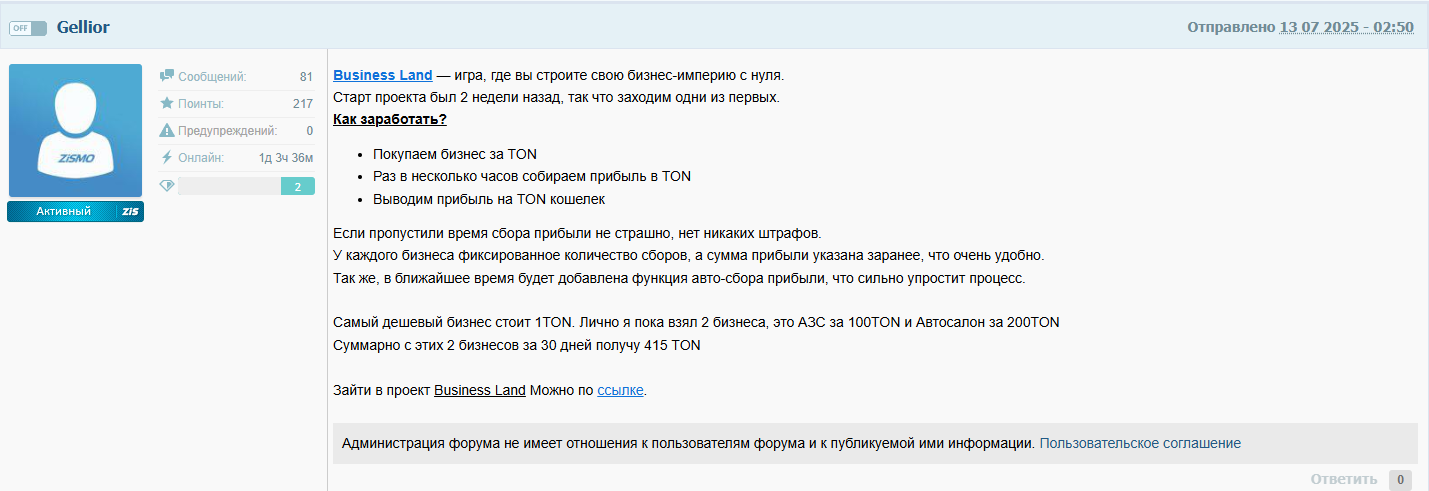Viewport: 1429px width, 491px height.
Task: Click the warning triangle icon next to Предупреждений
Action: coord(167,130)
